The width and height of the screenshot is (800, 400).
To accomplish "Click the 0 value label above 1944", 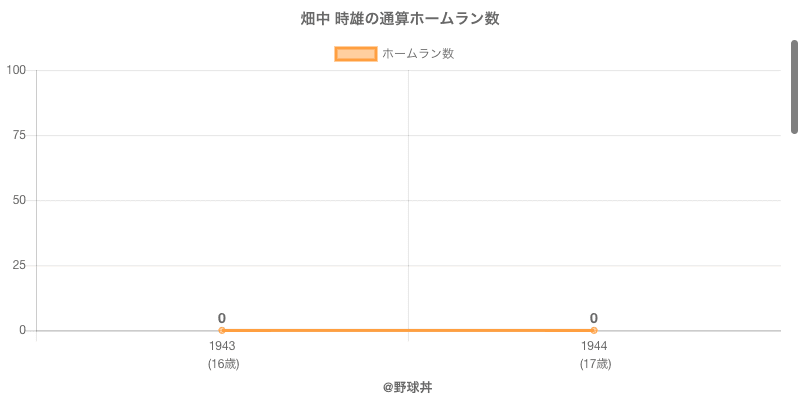I will pyautogui.click(x=594, y=318).
